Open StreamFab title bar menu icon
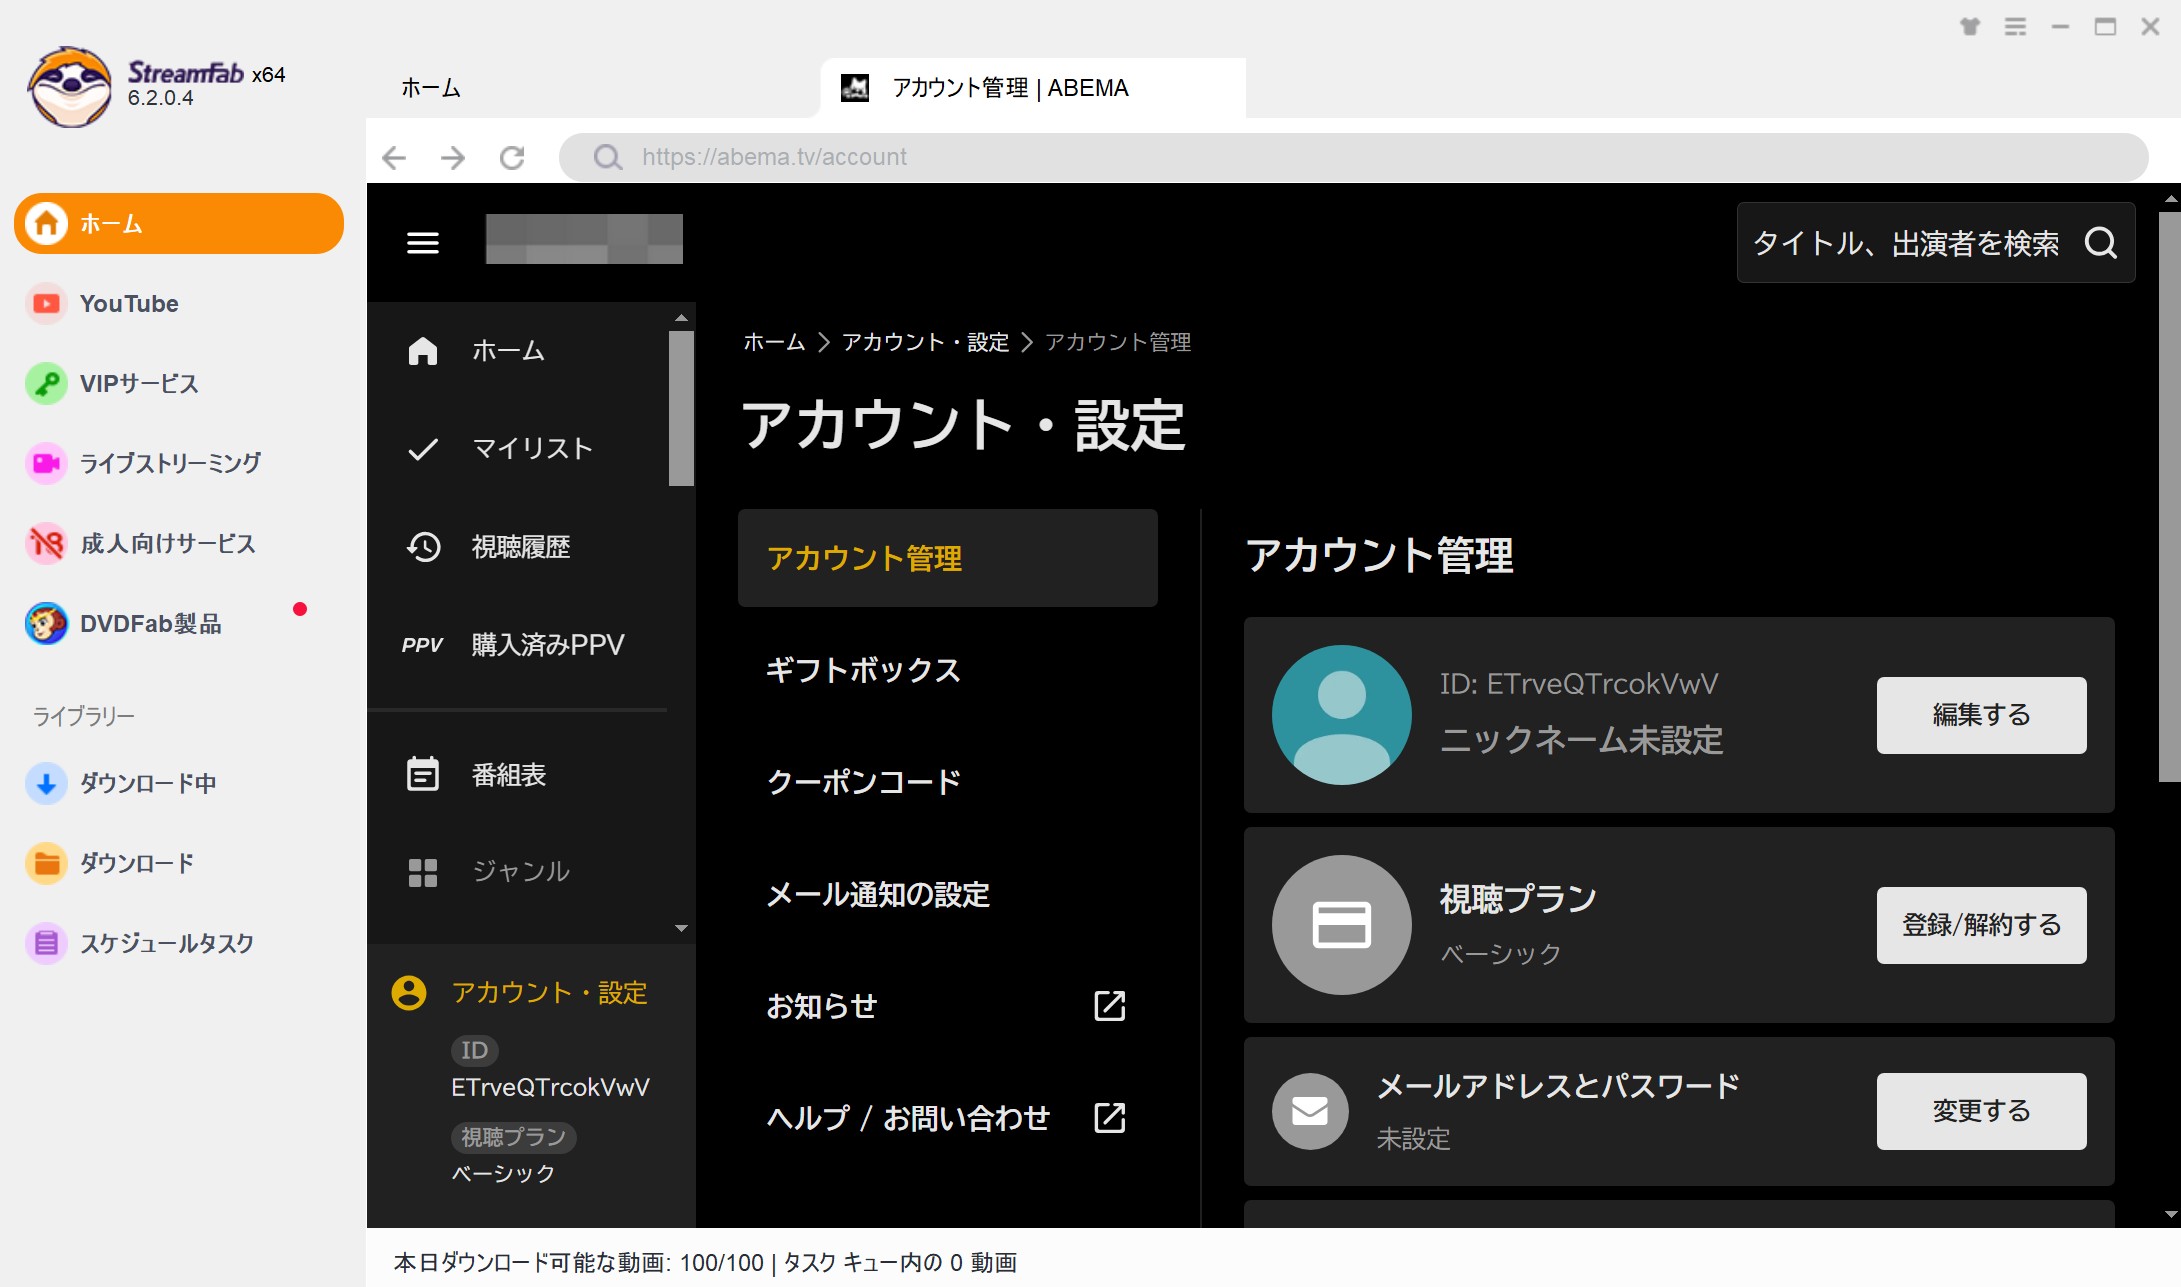 (x=2016, y=27)
